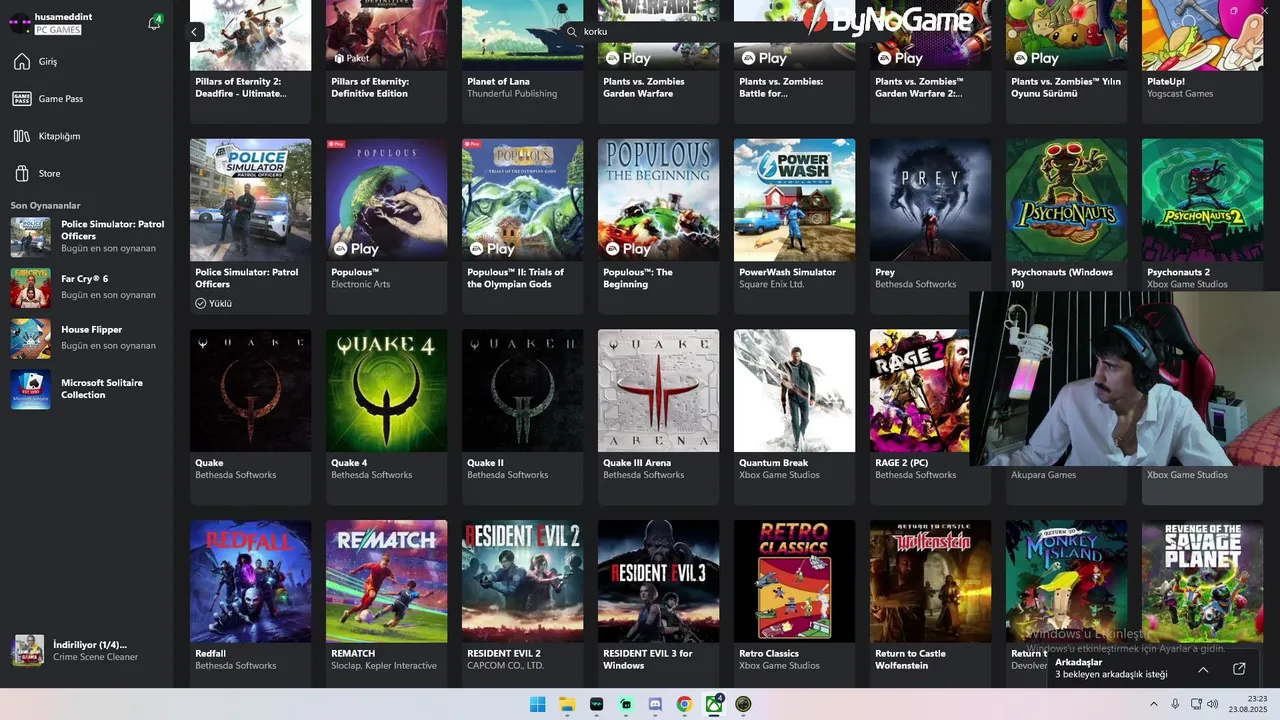
Task: Open Police Simulator in recent games list
Action: click(x=87, y=236)
